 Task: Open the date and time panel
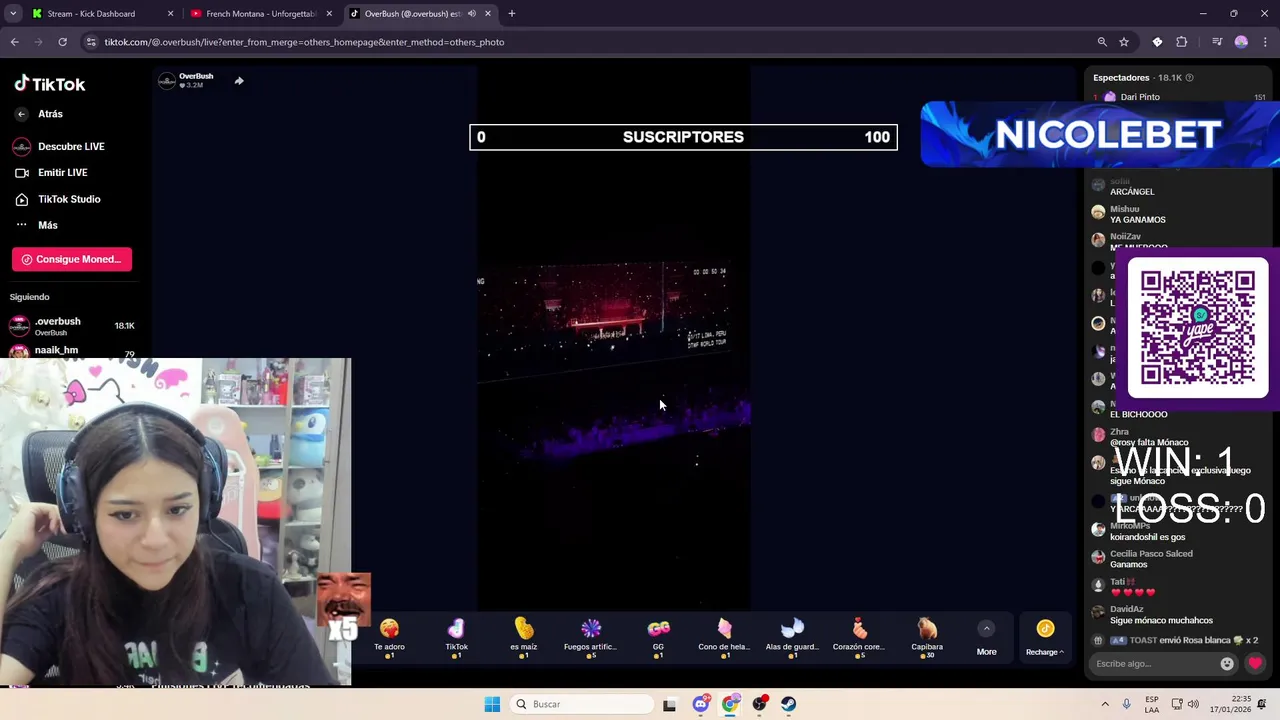click(x=1231, y=704)
